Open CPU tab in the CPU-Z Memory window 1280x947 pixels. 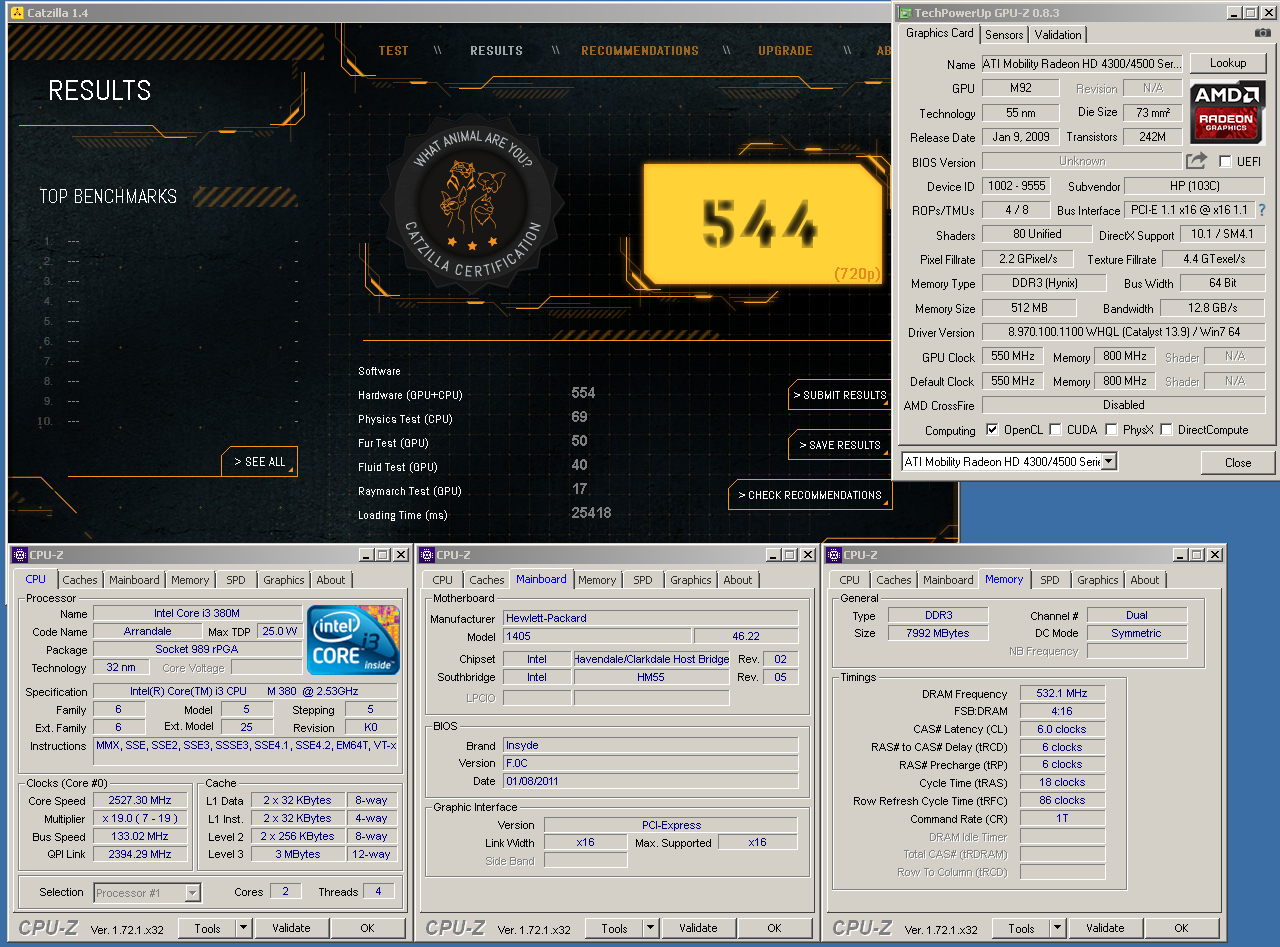[x=850, y=580]
